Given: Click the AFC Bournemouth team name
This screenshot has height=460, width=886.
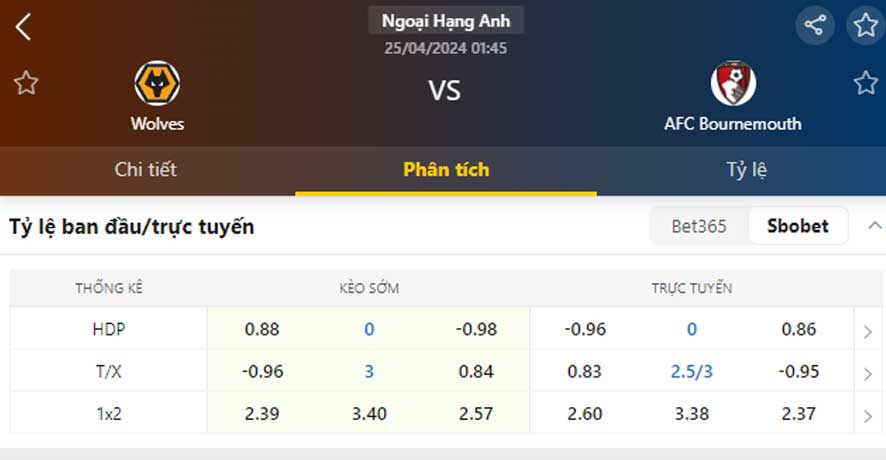Looking at the screenshot, I should [733, 124].
